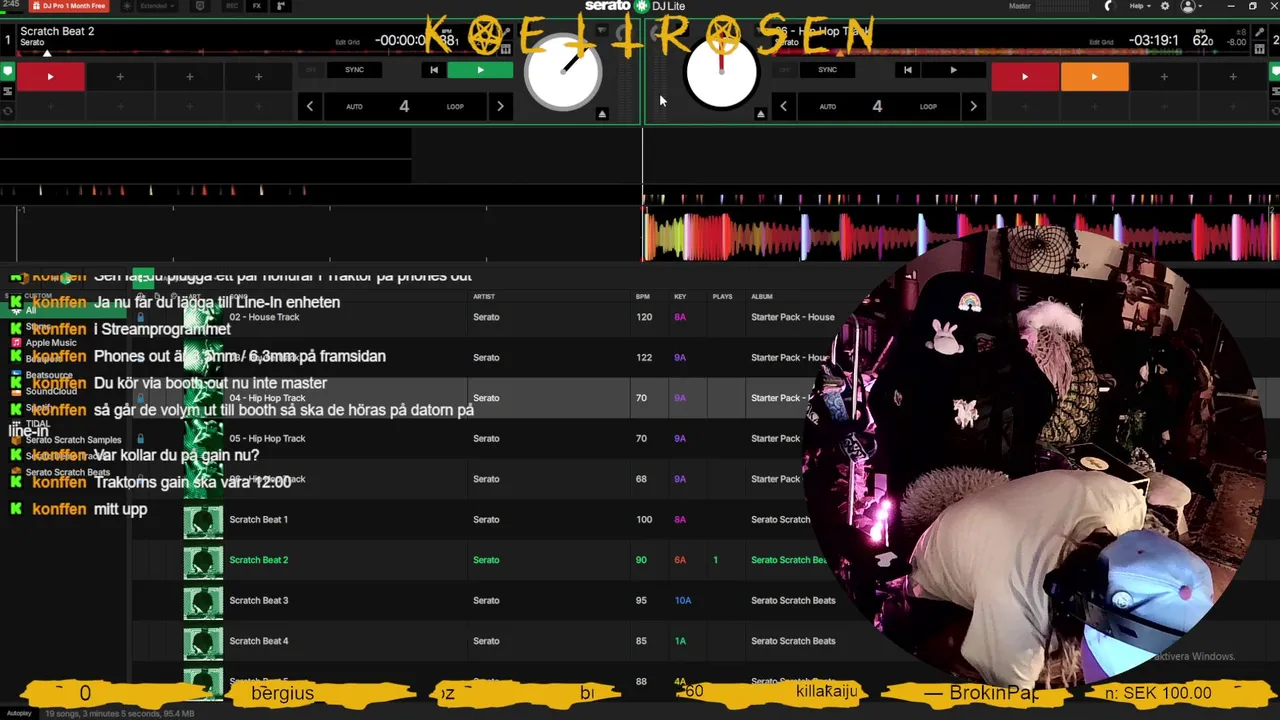Image resolution: width=1280 pixels, height=720 pixels.
Task: Select the cue points pad mode on deck 1
Action: pyautogui.click(x=7, y=72)
